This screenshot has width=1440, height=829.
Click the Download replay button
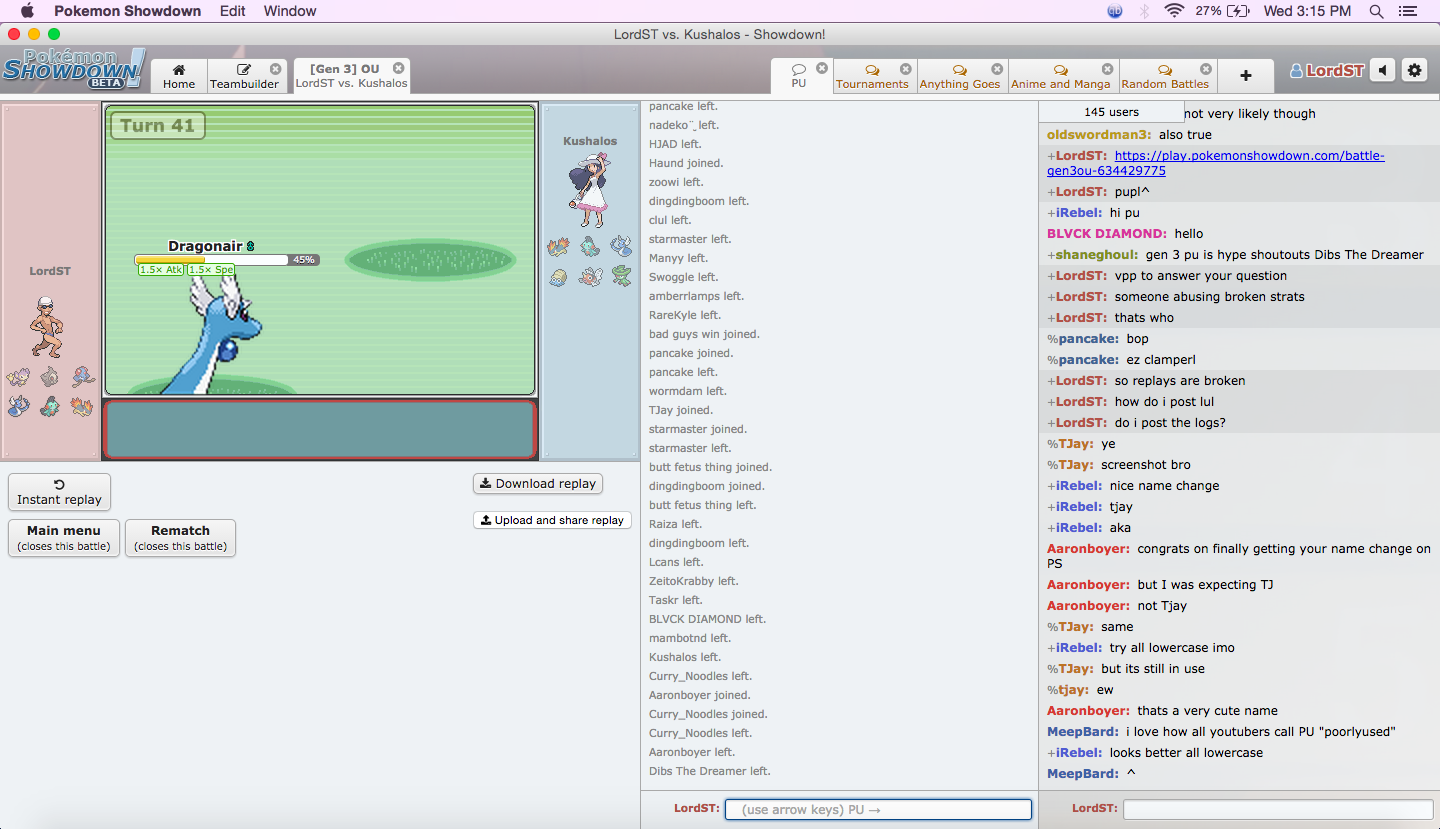click(537, 484)
